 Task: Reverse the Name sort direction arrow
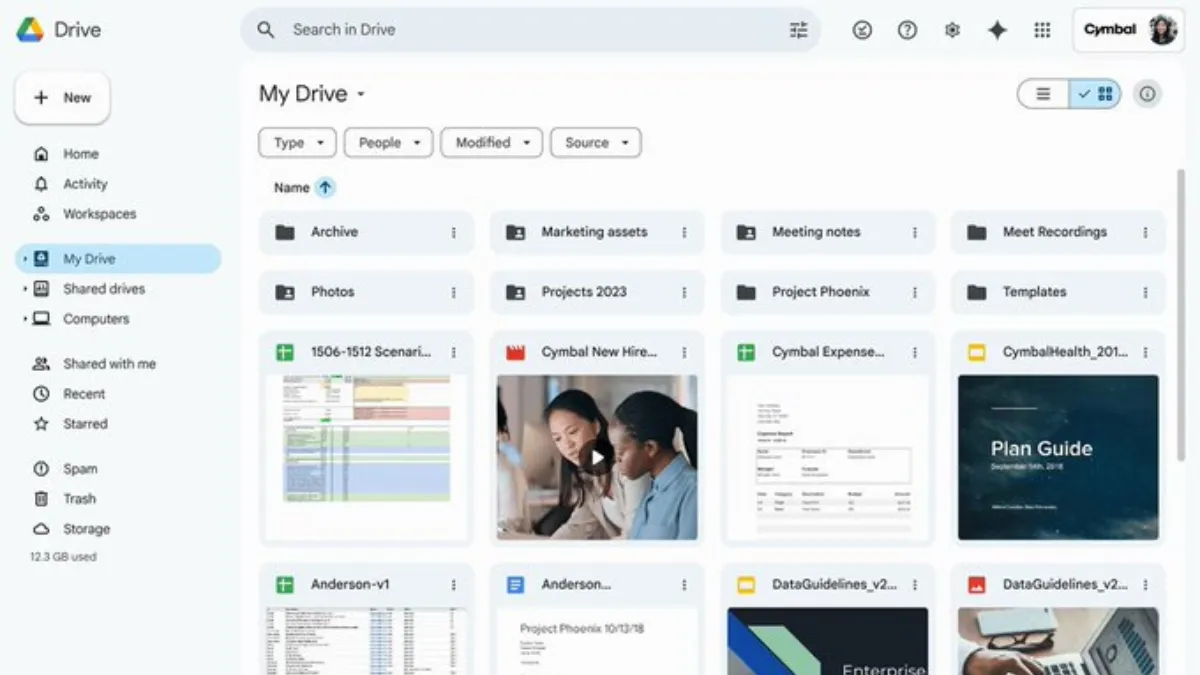tap(325, 187)
